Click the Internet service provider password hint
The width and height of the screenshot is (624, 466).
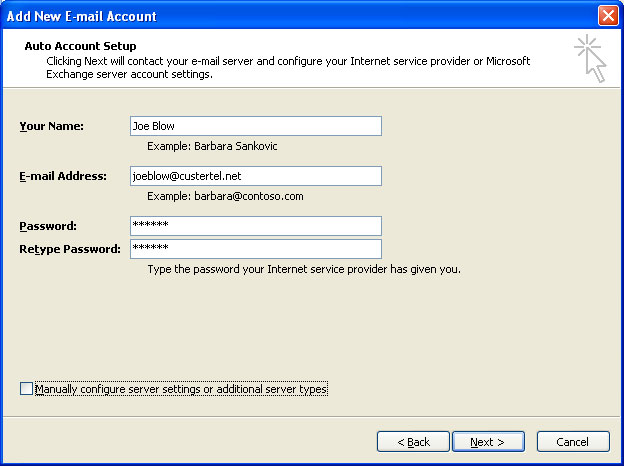(x=304, y=269)
